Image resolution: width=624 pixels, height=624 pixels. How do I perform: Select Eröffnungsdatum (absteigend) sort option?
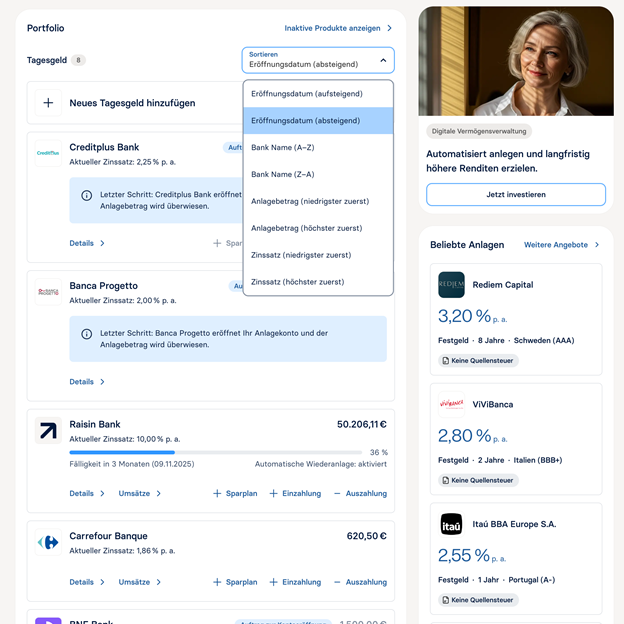[318, 121]
